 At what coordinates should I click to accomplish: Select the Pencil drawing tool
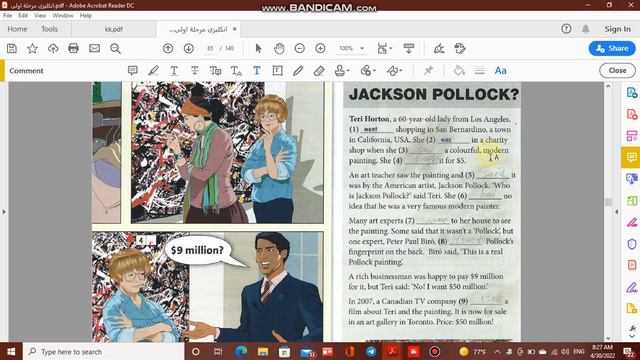[x=298, y=71]
